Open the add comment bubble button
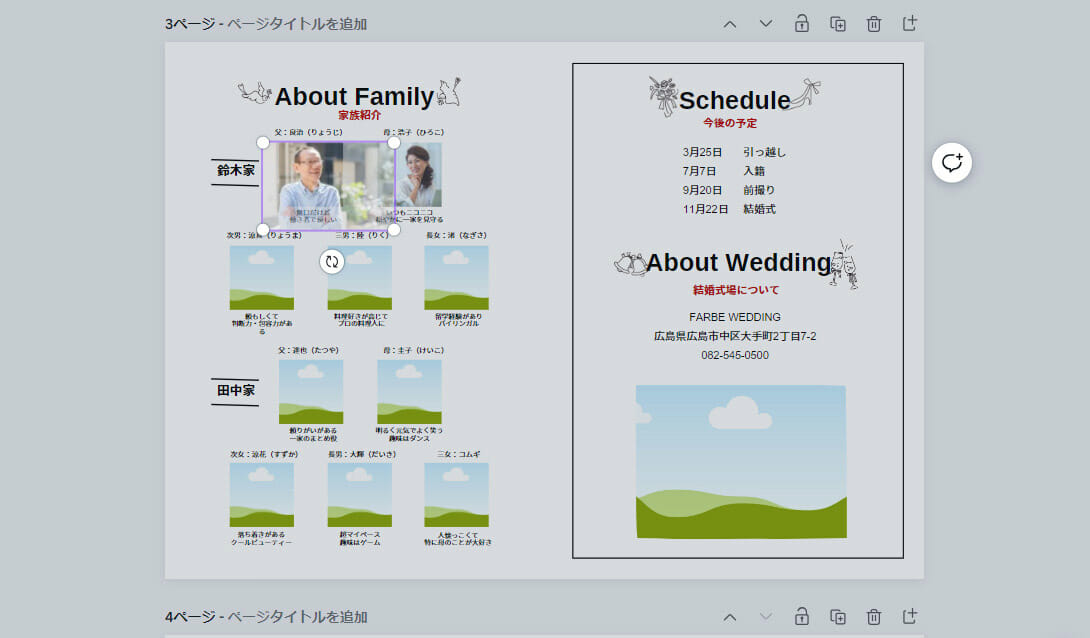This screenshot has height=638, width=1090. [x=952, y=162]
